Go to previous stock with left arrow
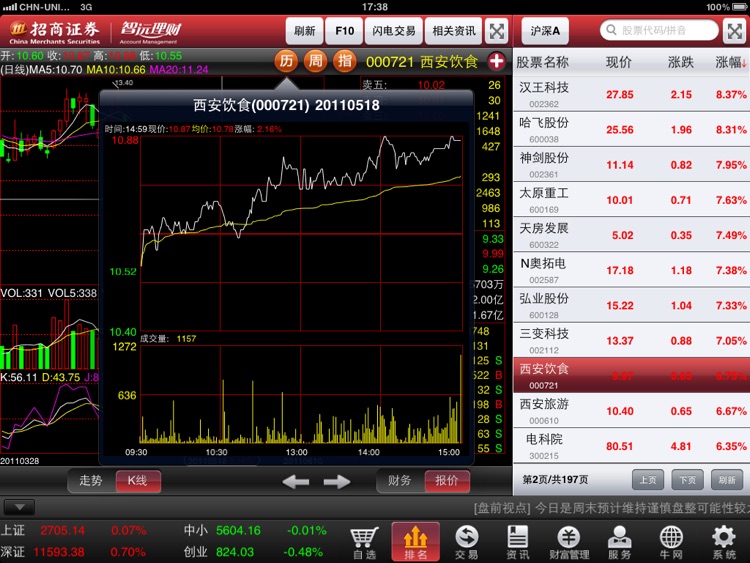The image size is (750, 563). click(296, 481)
